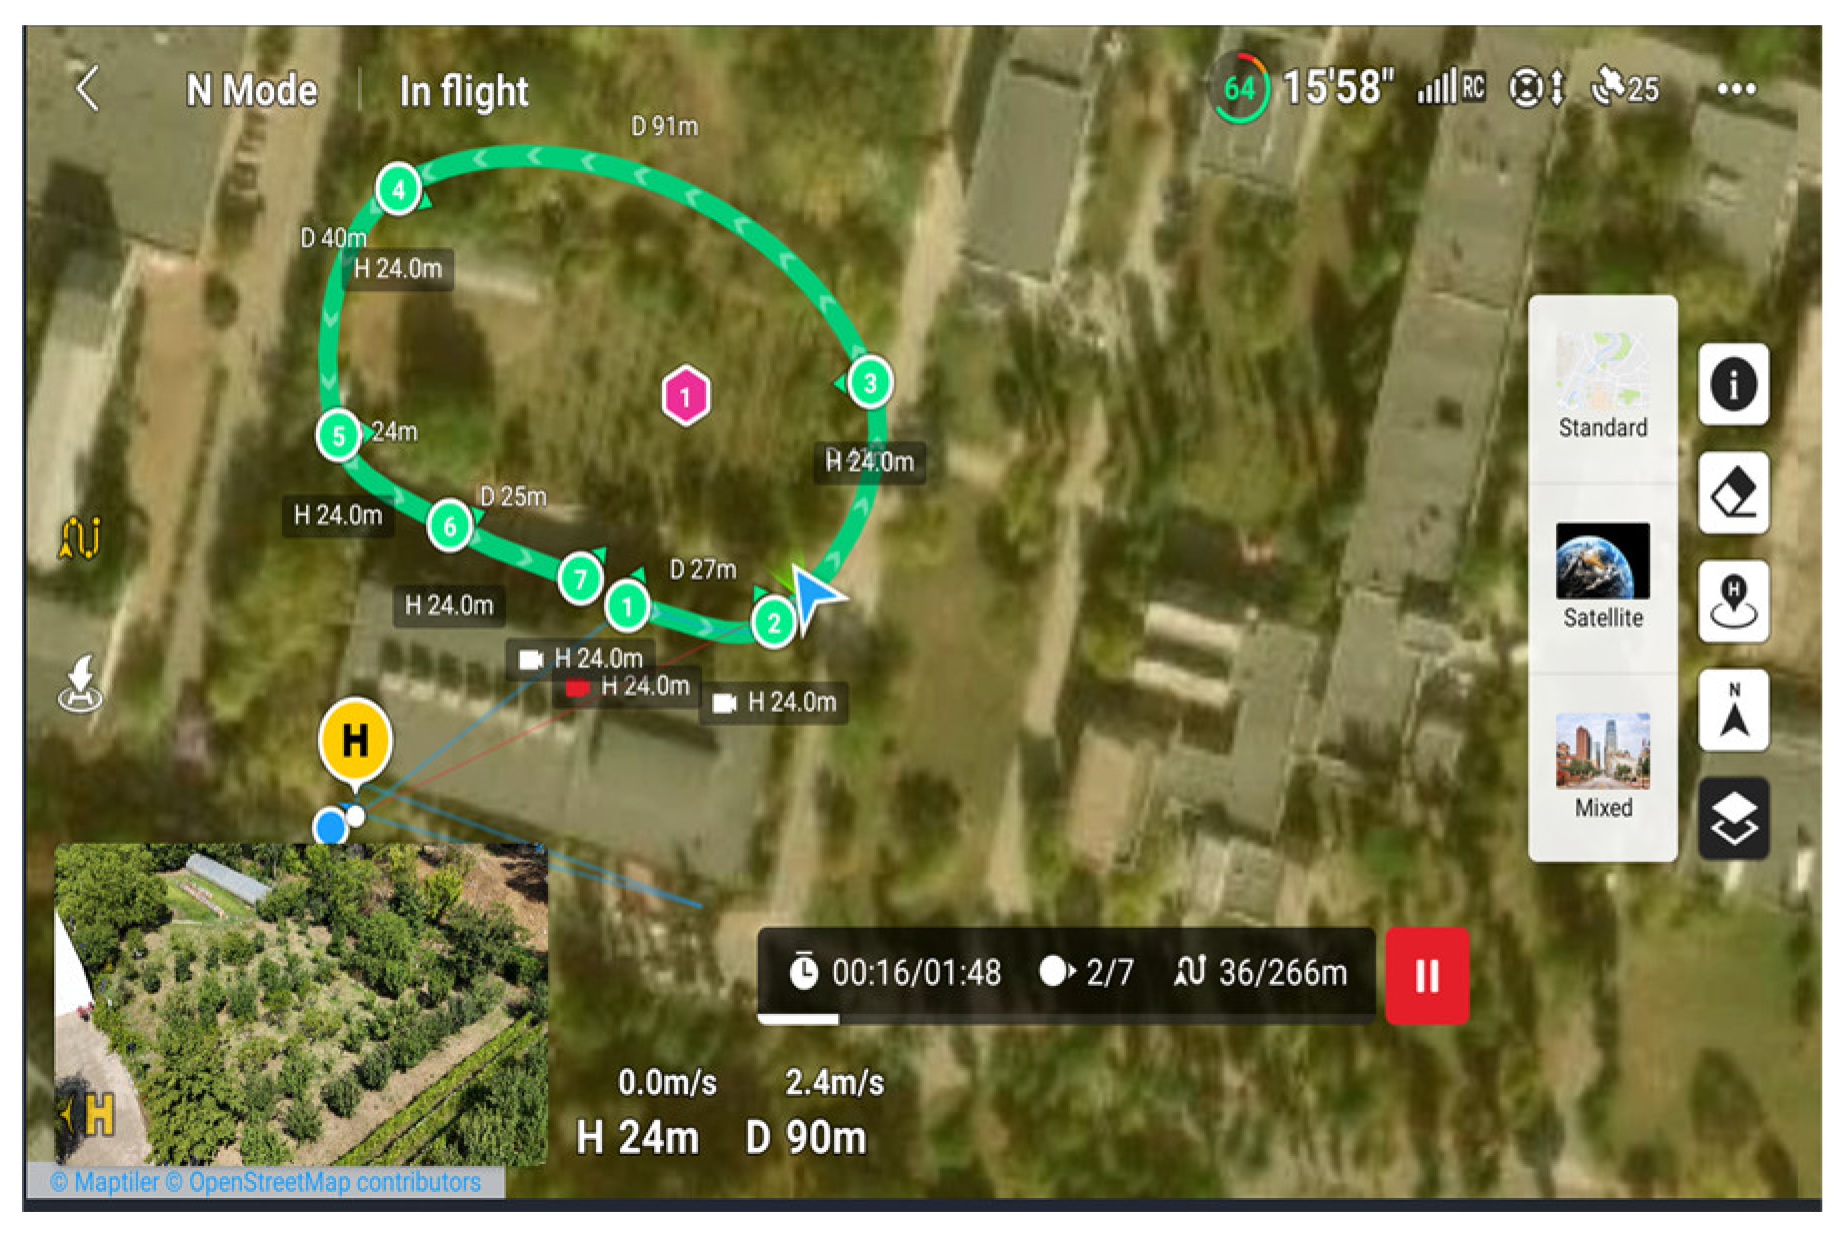Image resolution: width=1837 pixels, height=1235 pixels.
Task: Select Satellite map style
Action: [1602, 577]
